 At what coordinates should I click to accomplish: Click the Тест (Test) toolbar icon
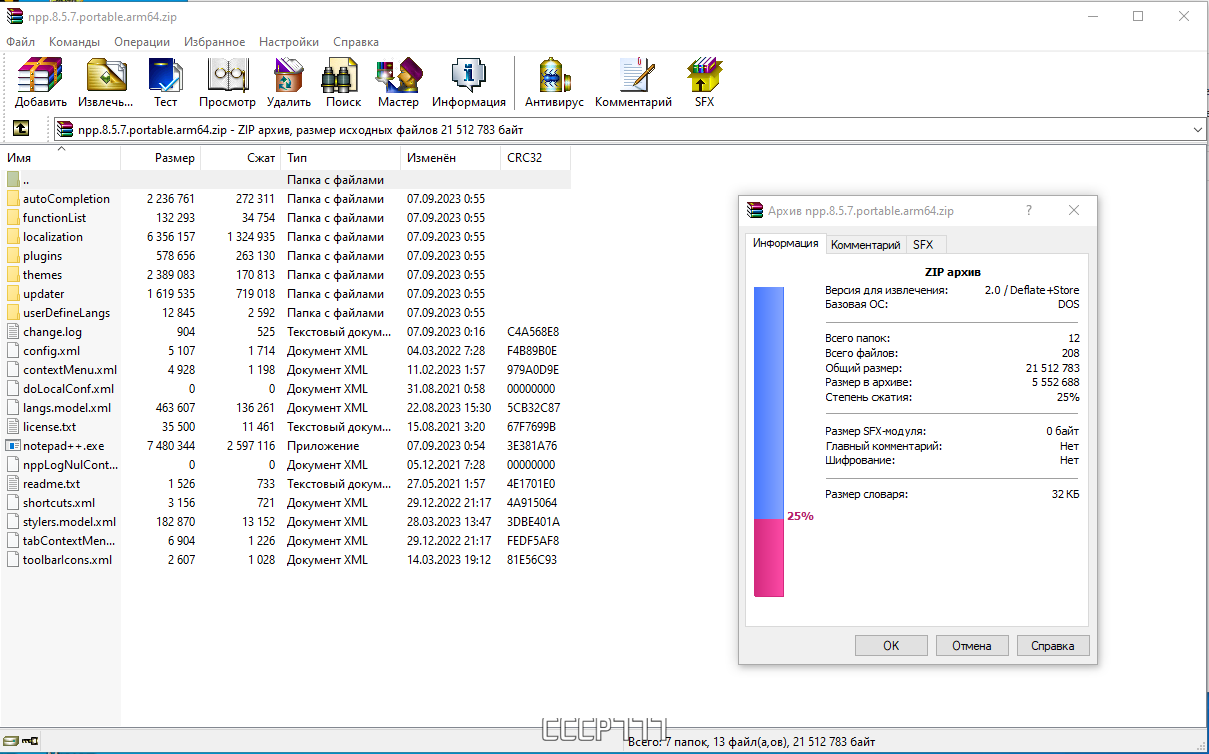click(165, 83)
